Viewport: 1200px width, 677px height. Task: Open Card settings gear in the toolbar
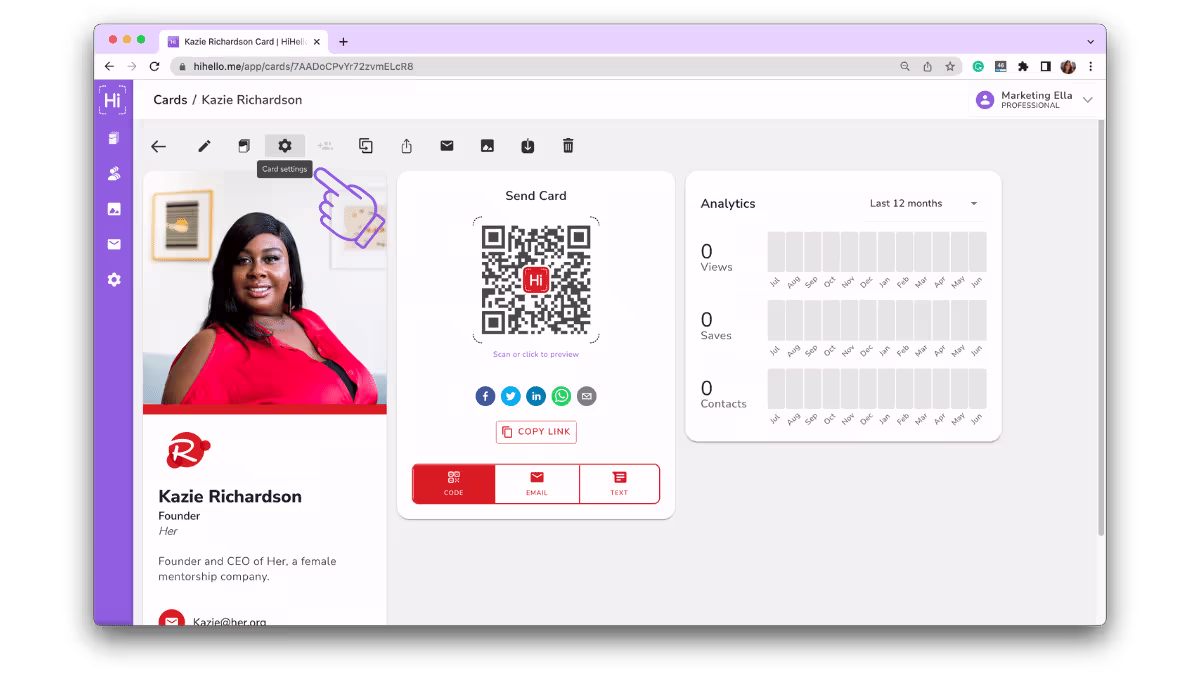285,146
